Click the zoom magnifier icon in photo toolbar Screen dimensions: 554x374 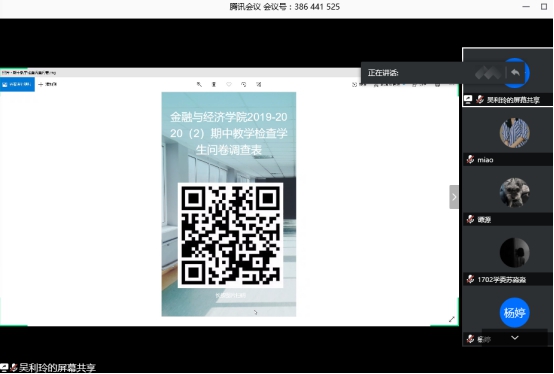pos(199,84)
